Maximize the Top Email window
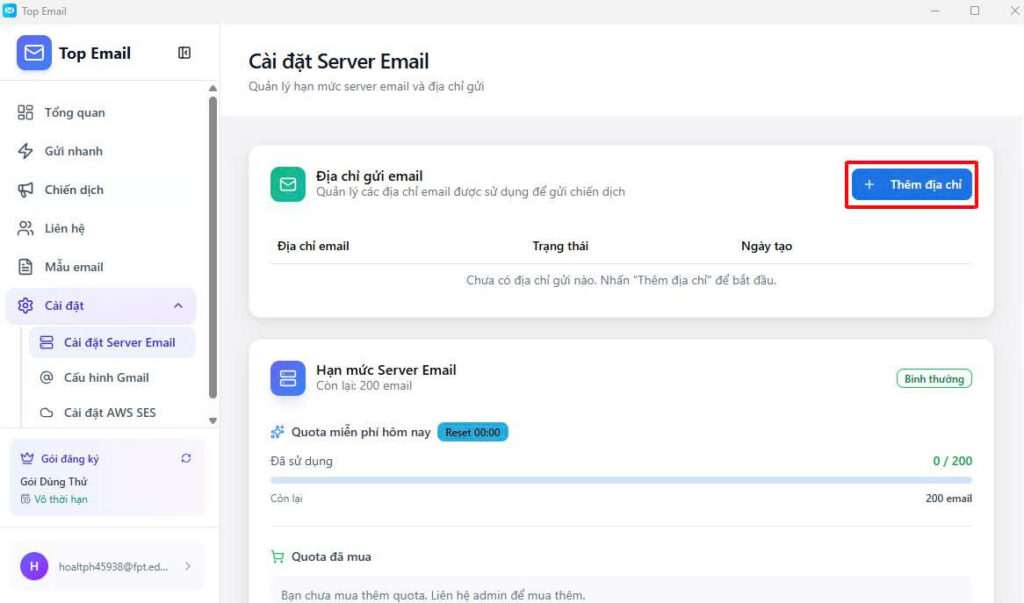 [974, 10]
